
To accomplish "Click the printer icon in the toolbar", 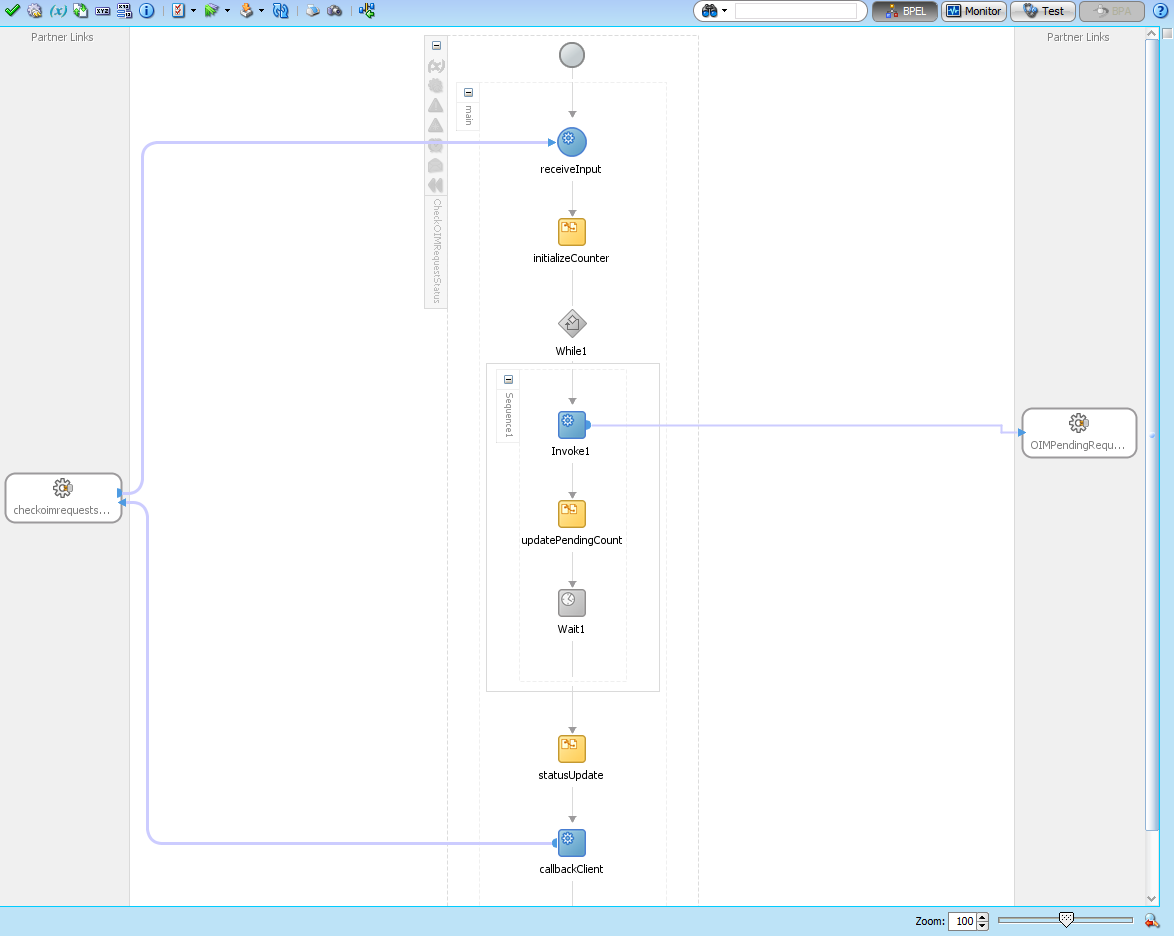I will [311, 11].
